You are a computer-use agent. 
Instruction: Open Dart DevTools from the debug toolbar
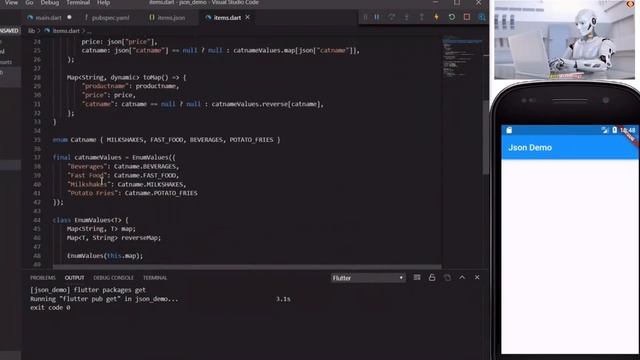(482, 17)
